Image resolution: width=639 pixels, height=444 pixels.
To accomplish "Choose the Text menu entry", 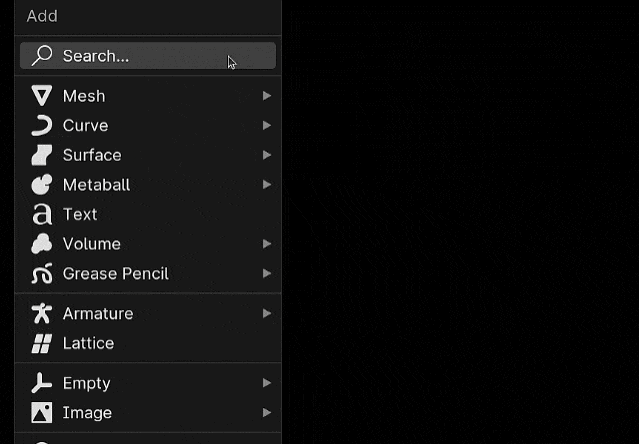I will (148, 214).
